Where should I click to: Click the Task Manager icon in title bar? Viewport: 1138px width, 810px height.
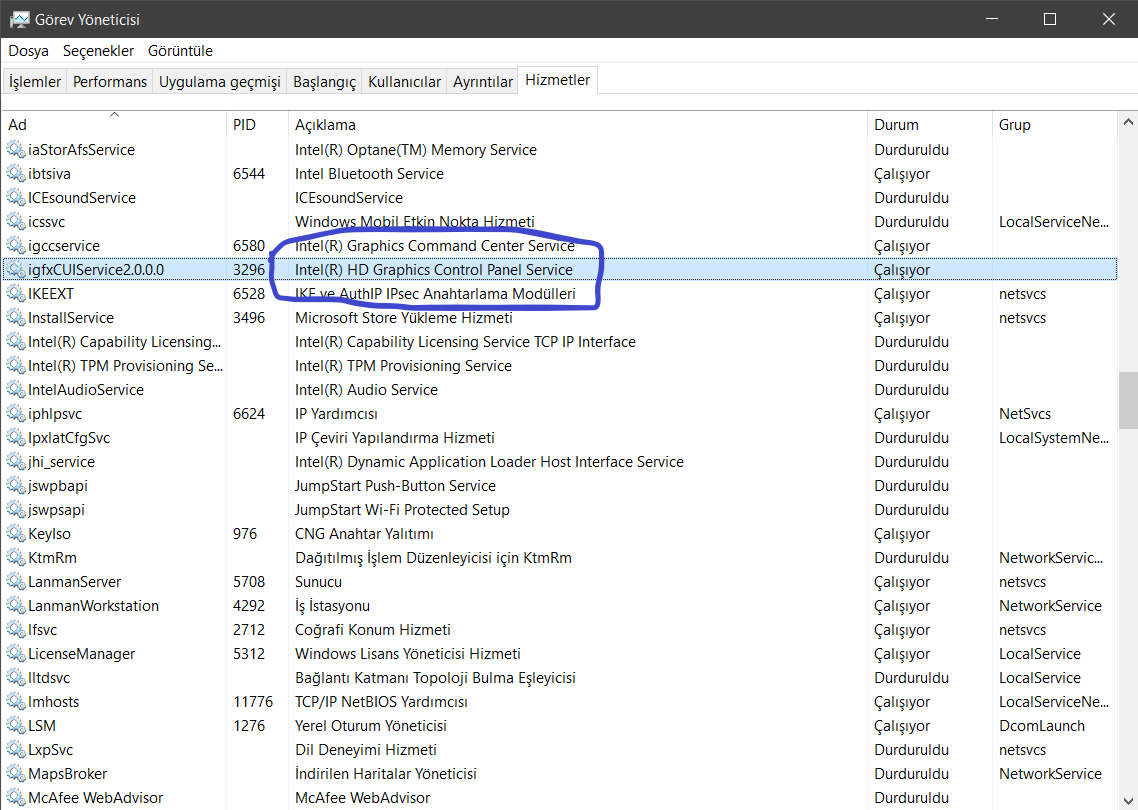click(19, 19)
